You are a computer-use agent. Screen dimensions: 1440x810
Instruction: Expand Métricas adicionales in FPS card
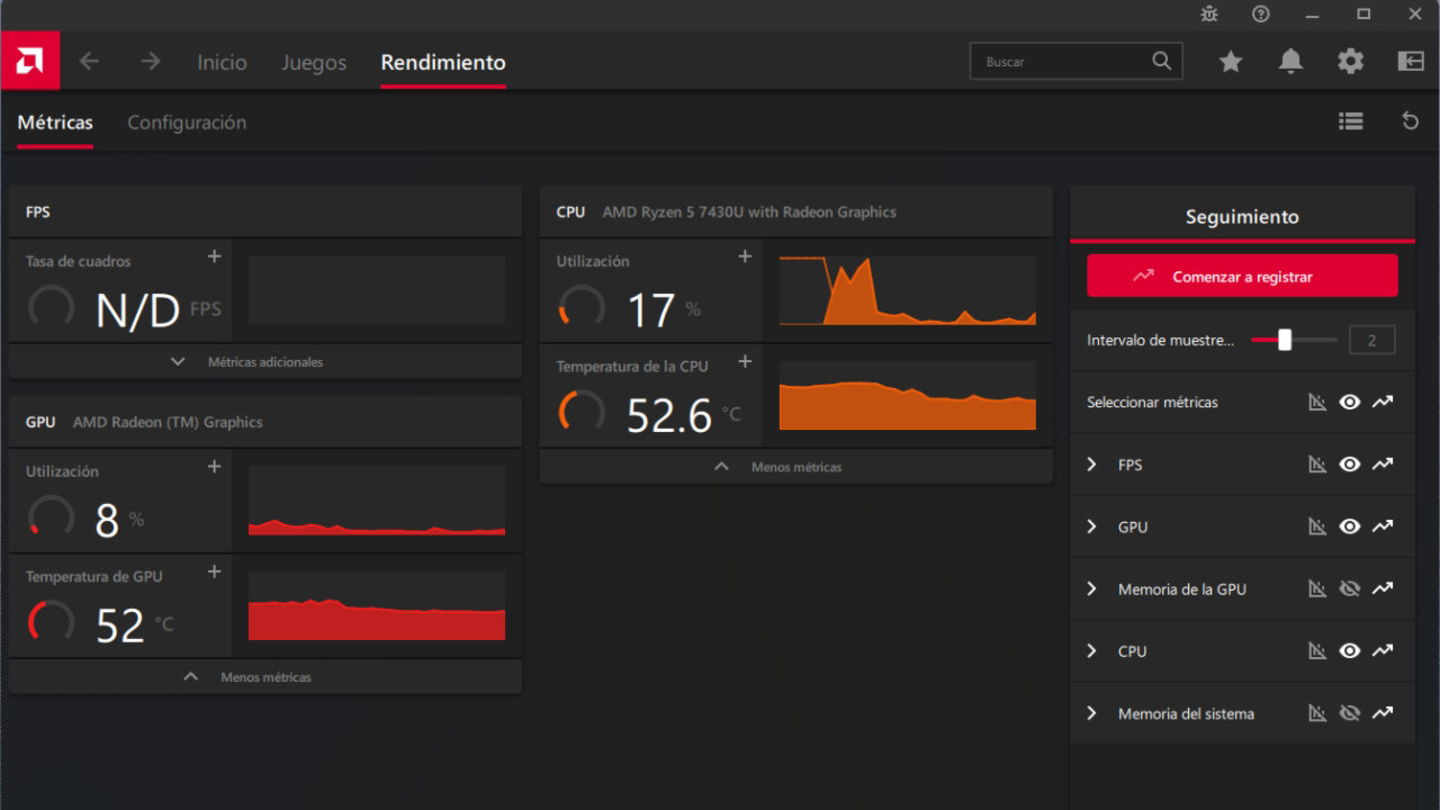coord(265,362)
